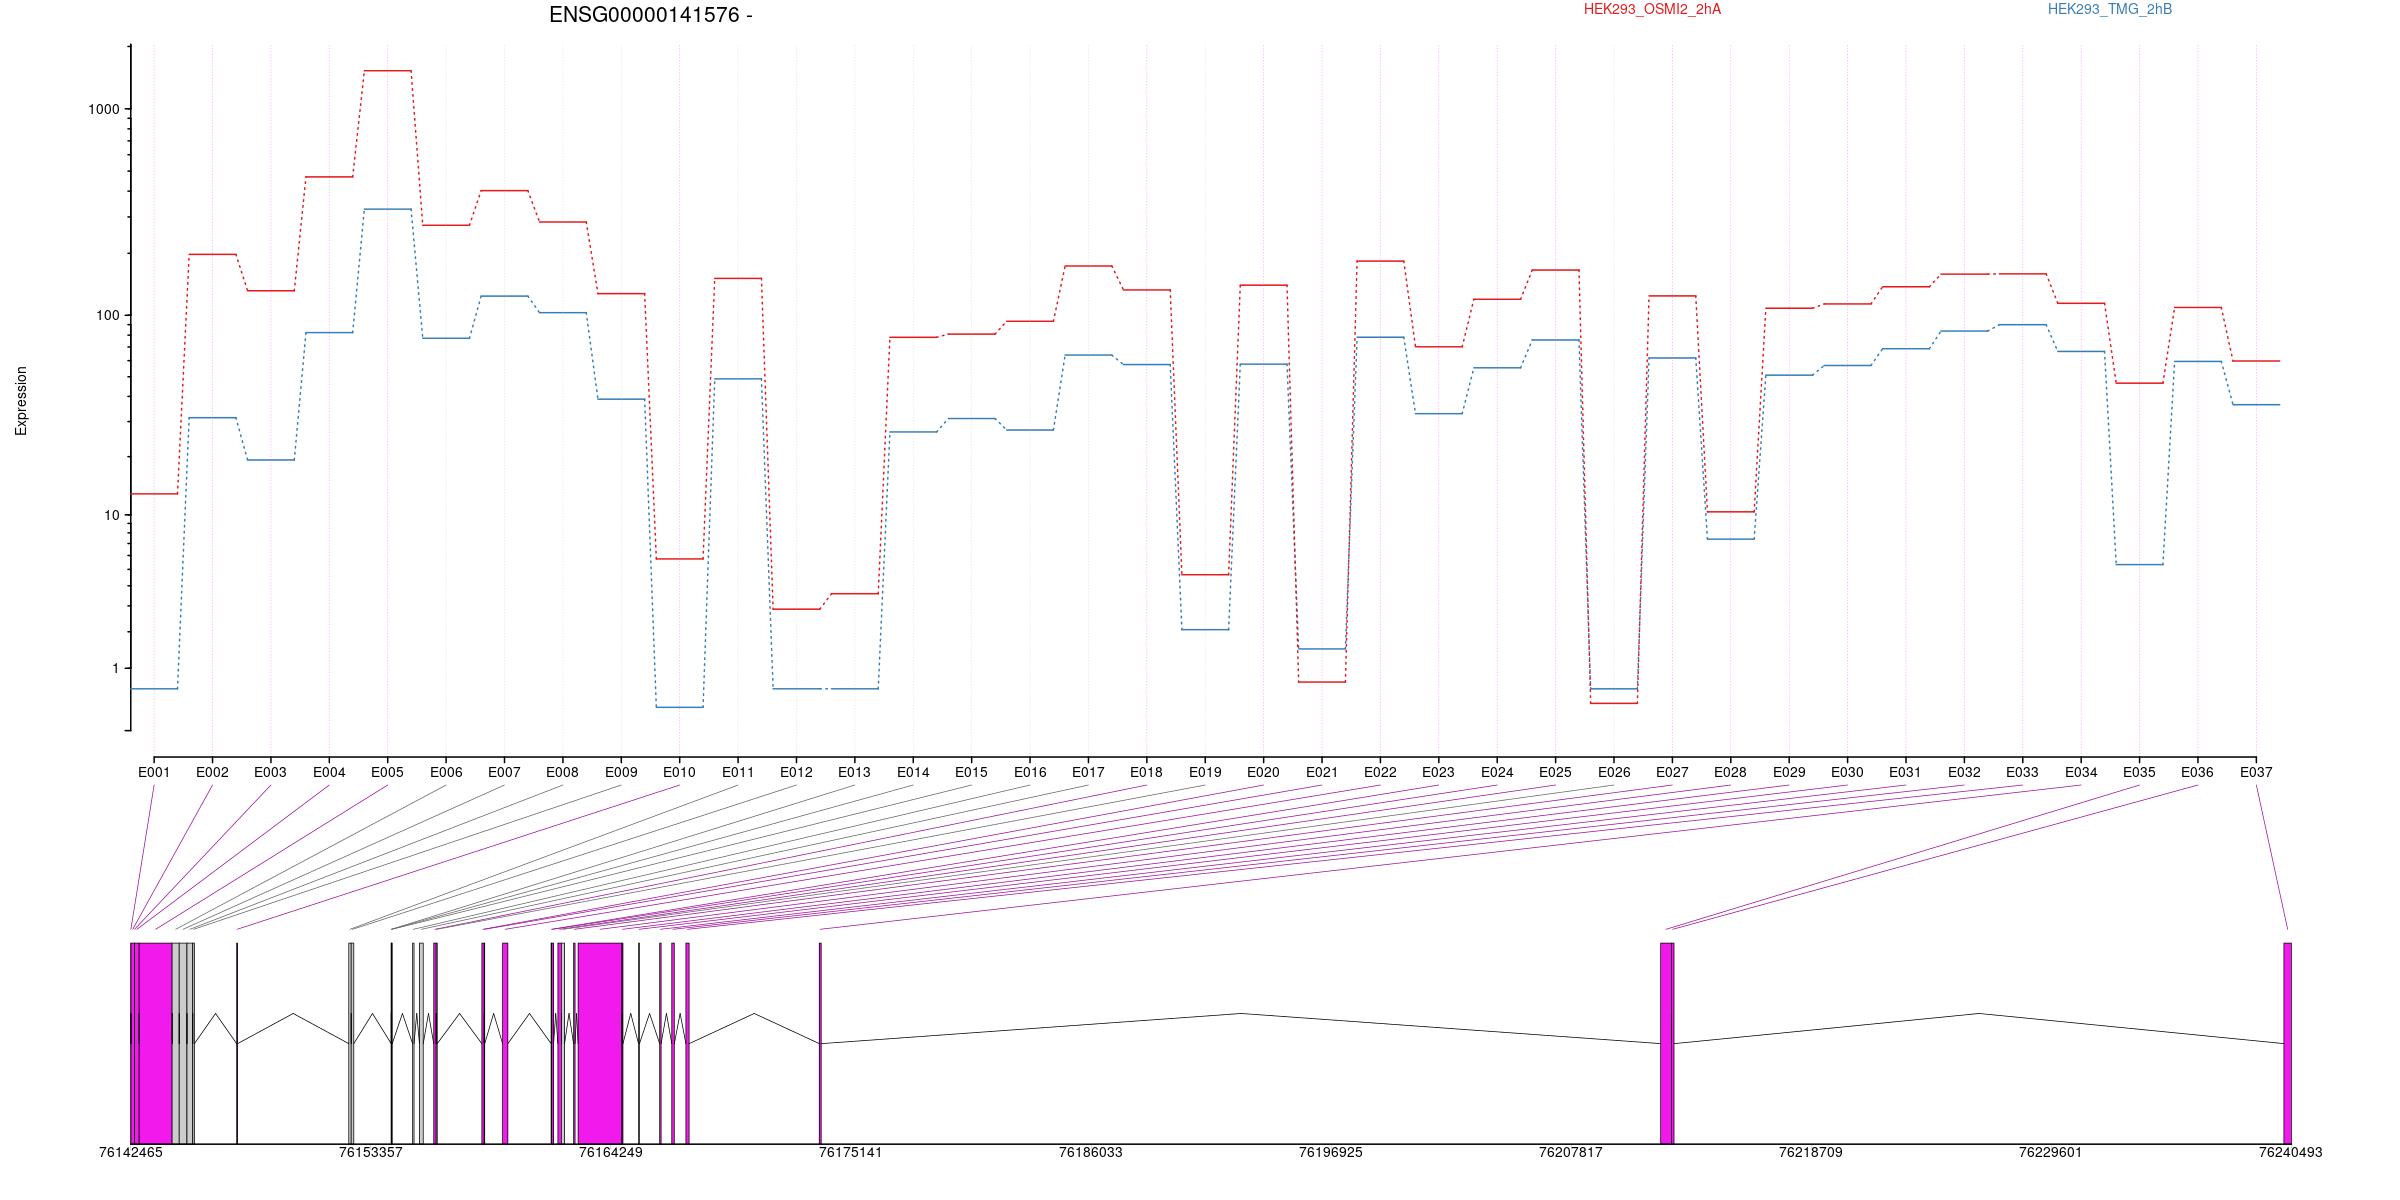The image size is (2400, 1200).
Task: Click exon label E015
Action: point(971,773)
